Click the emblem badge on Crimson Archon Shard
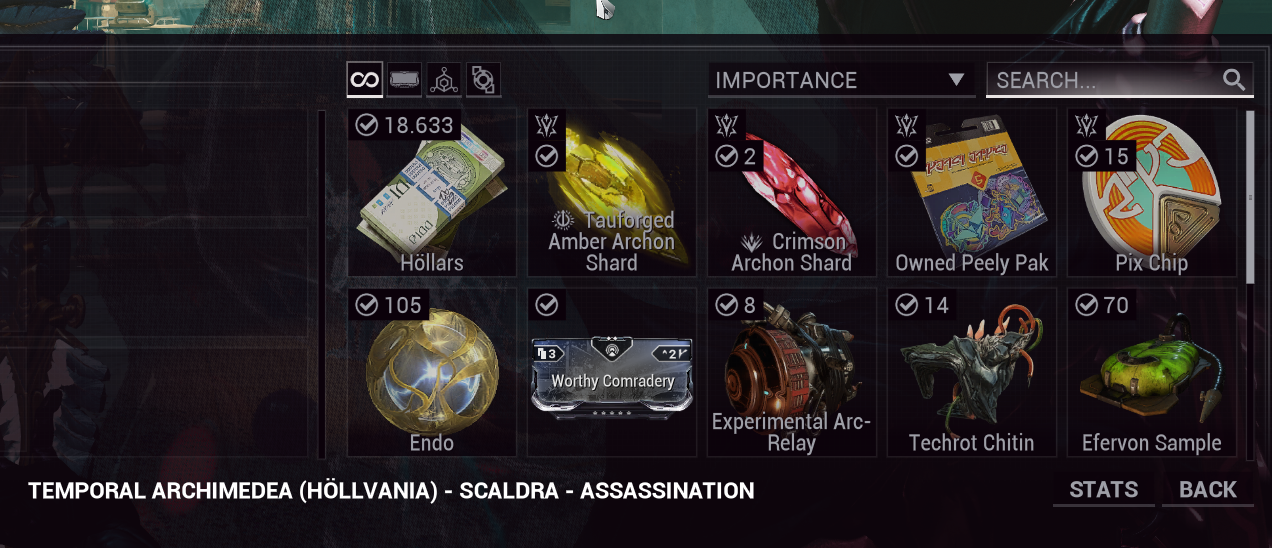Viewport: 1272px width, 548px height. [x=727, y=126]
